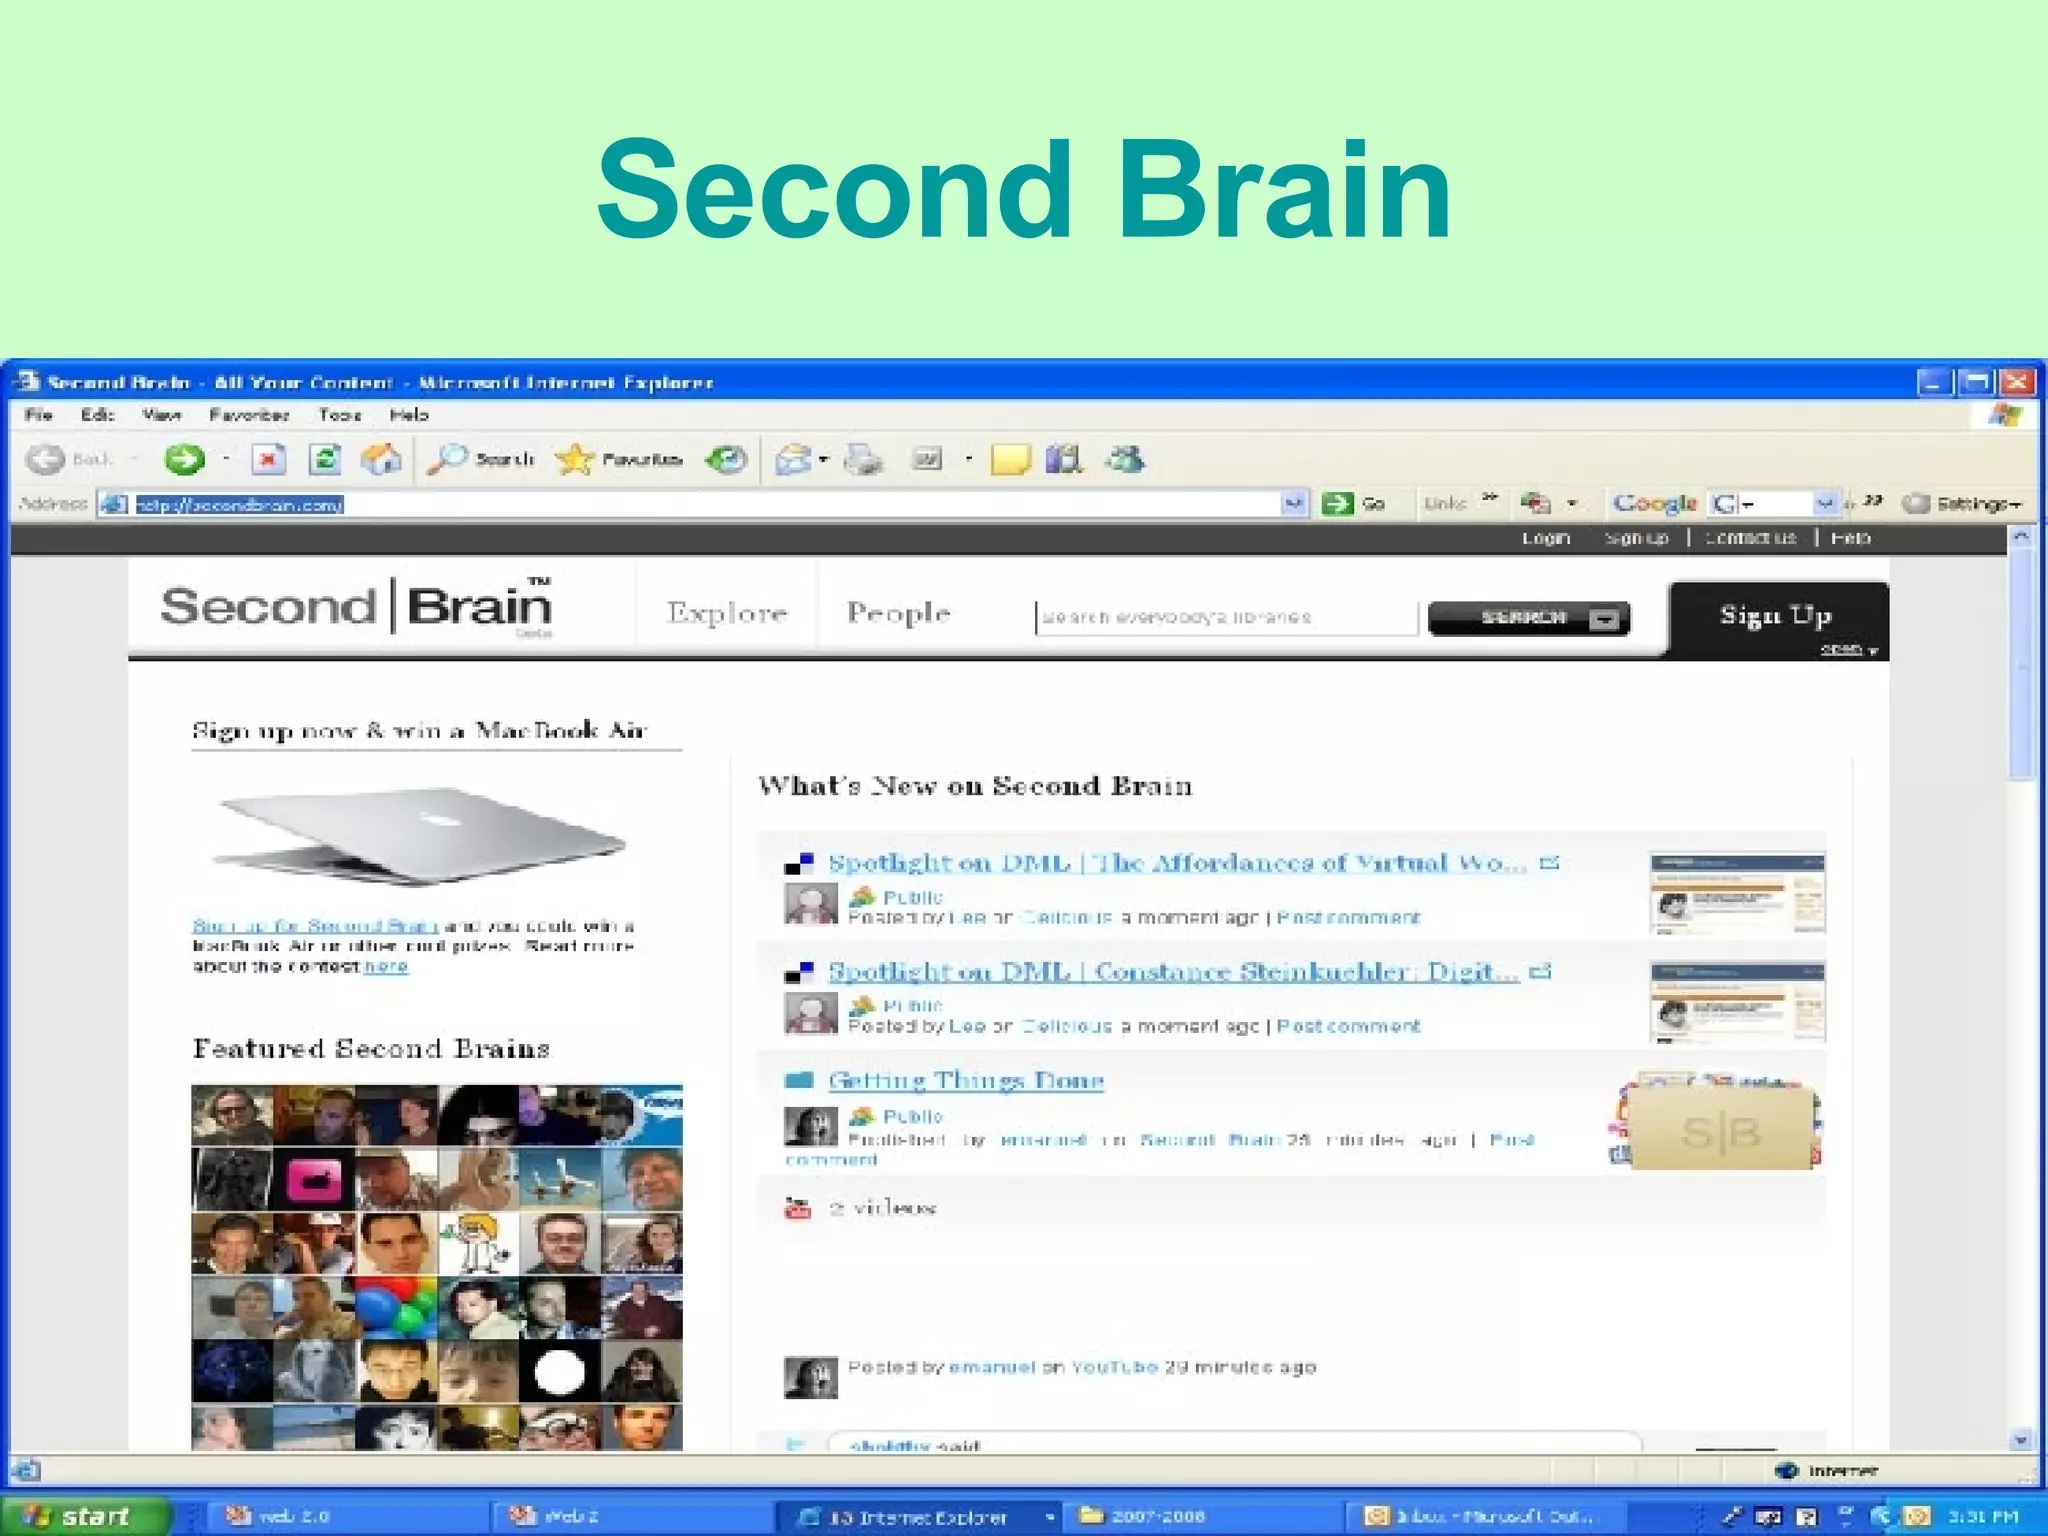
Task: Open Google toolbar Settings dropdown
Action: tap(1962, 503)
